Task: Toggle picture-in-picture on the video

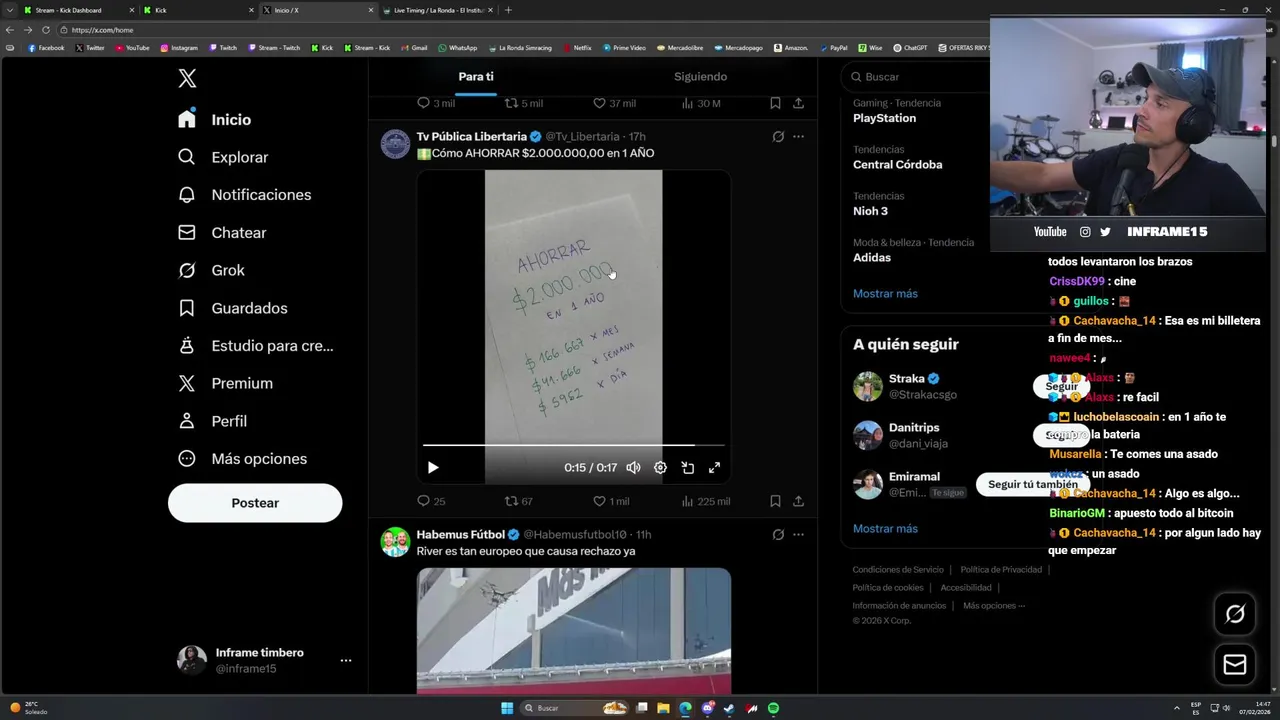Action: tap(688, 467)
